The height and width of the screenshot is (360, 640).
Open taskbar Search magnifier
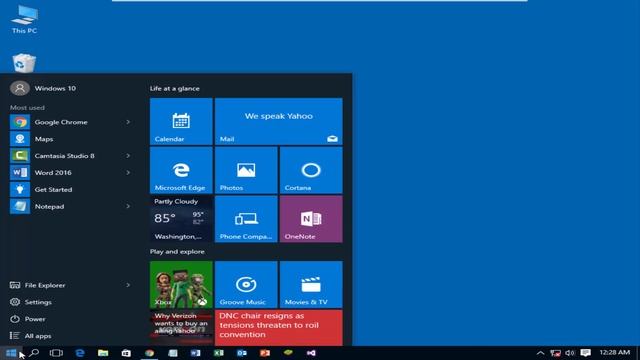[34, 353]
